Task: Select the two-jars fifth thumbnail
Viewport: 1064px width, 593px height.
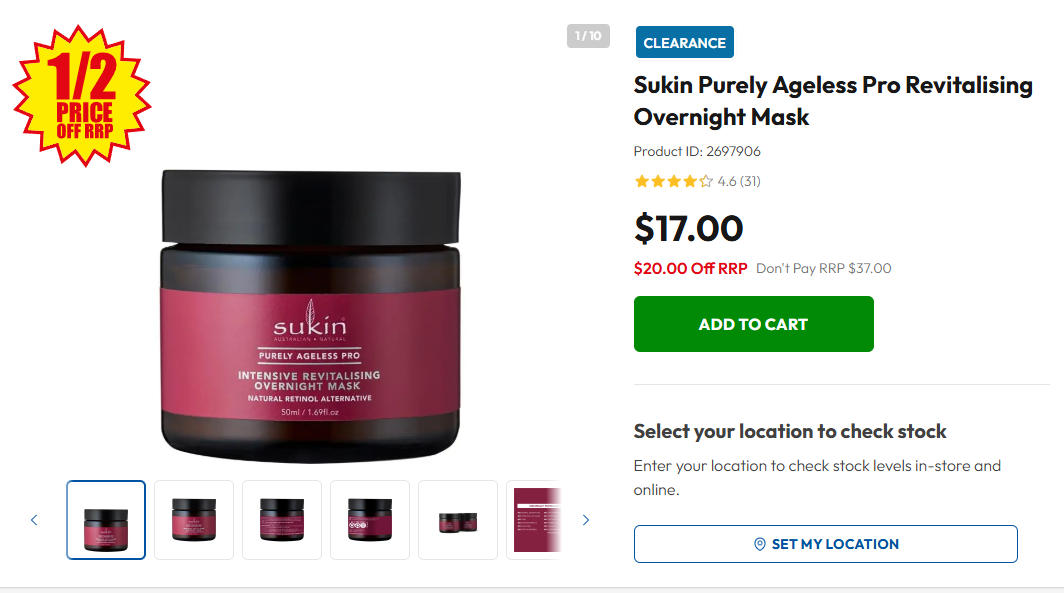Action: pyautogui.click(x=458, y=520)
